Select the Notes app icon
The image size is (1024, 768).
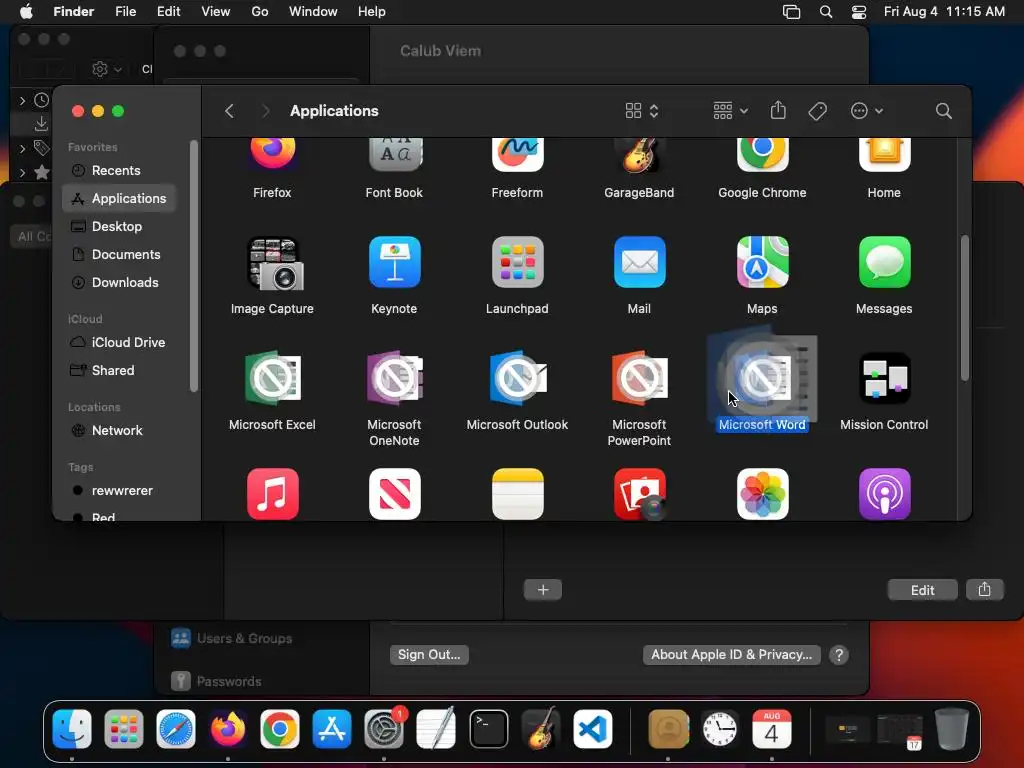(517, 494)
